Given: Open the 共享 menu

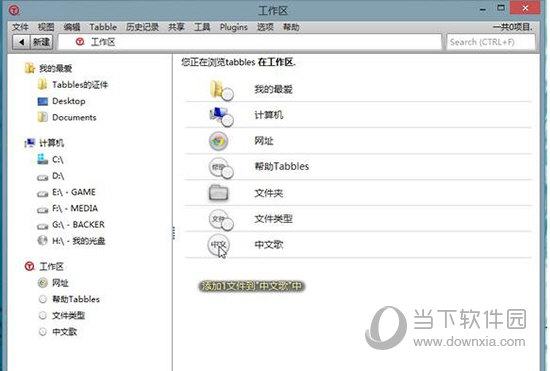Looking at the screenshot, I should click(176, 27).
